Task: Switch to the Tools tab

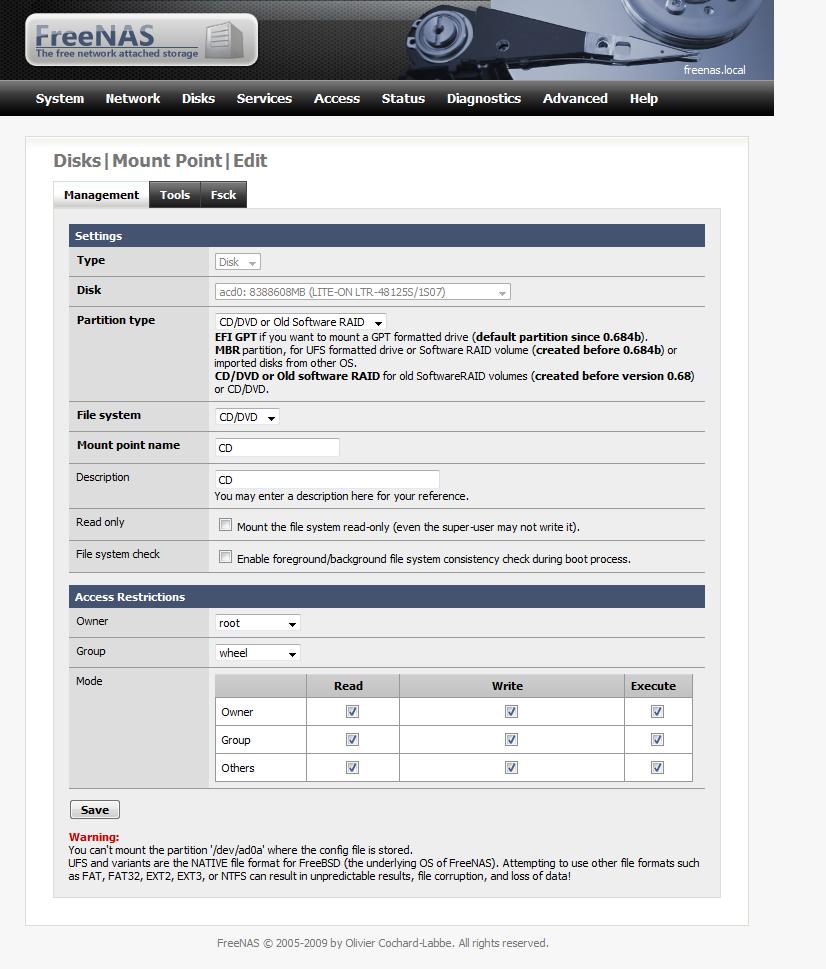Action: 175,195
